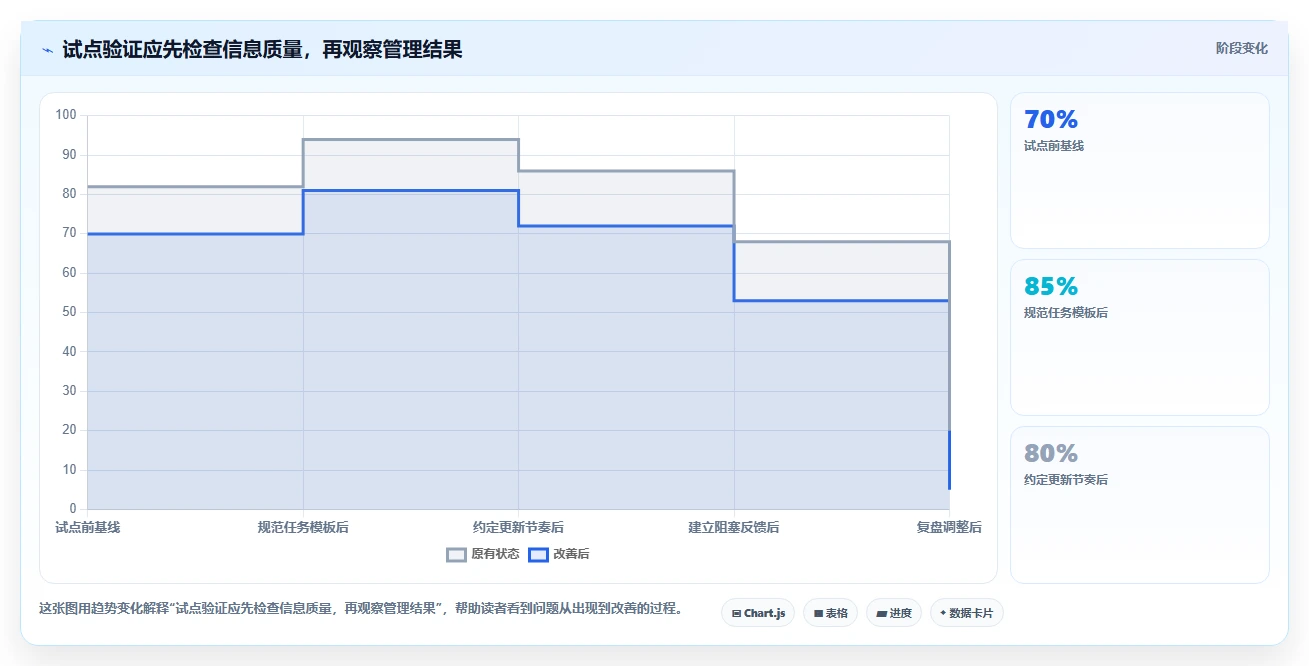1309x666 pixels.
Task: Click the header title 试点验证应先检查信息质量
Action: pos(262,49)
